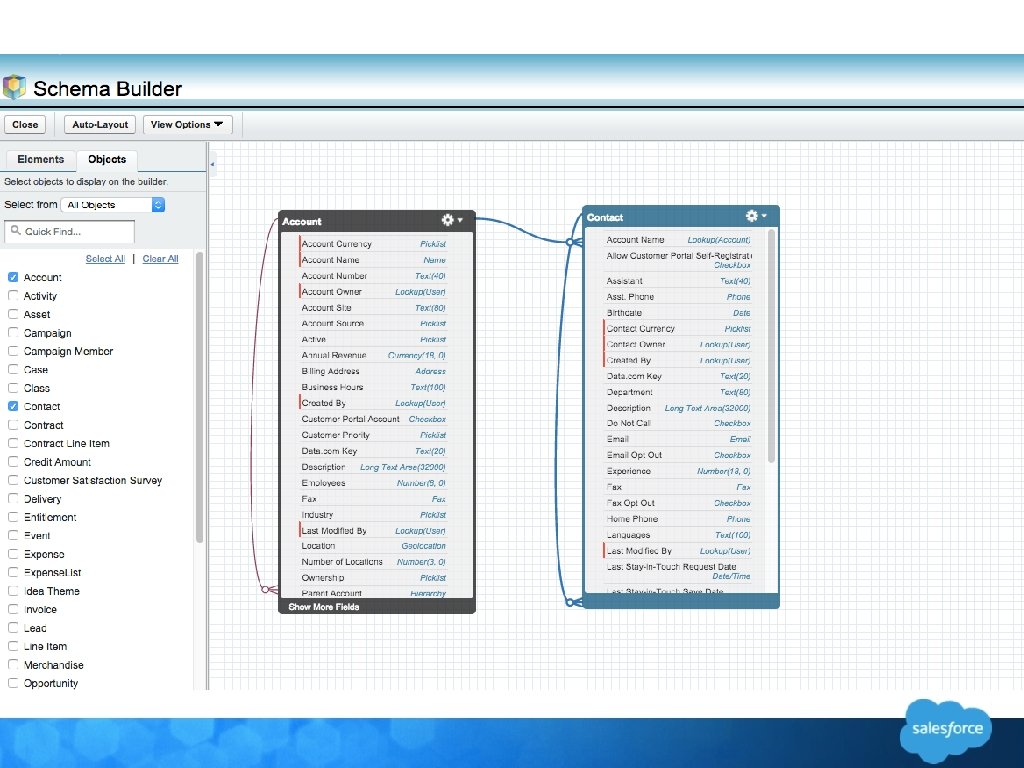This screenshot has width=1024, height=768.
Task: Check the Idea Theme checkbox
Action: pos(13,590)
